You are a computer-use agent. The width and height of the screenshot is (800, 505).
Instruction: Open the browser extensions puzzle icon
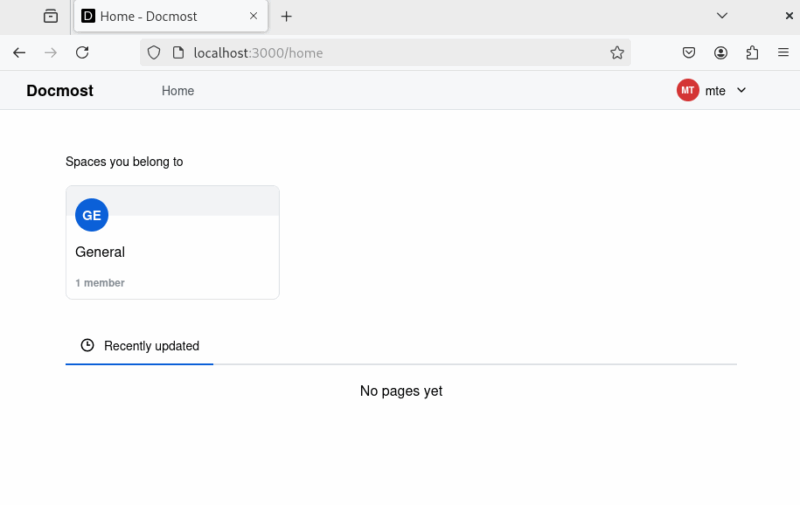(752, 53)
